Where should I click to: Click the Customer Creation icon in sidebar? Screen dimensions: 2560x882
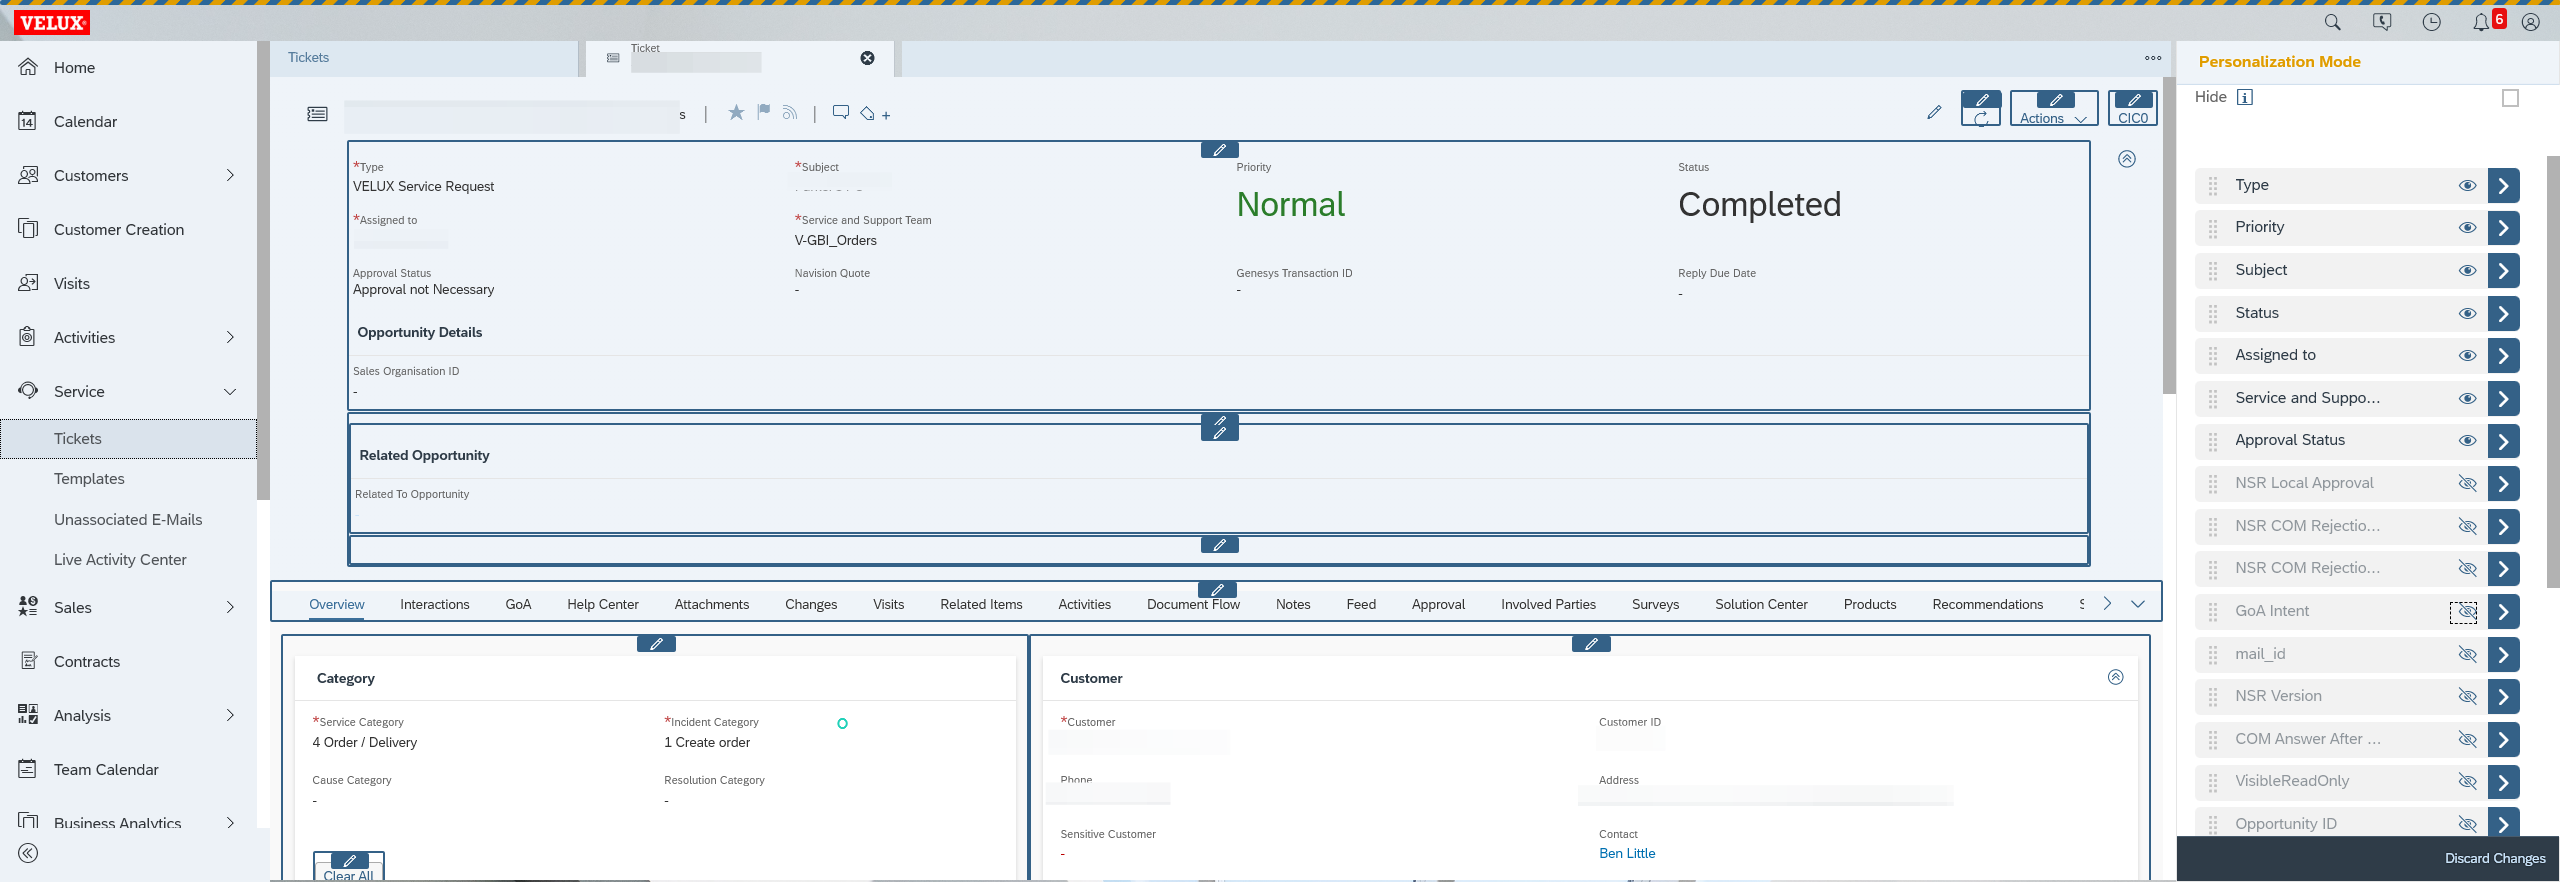(x=28, y=229)
